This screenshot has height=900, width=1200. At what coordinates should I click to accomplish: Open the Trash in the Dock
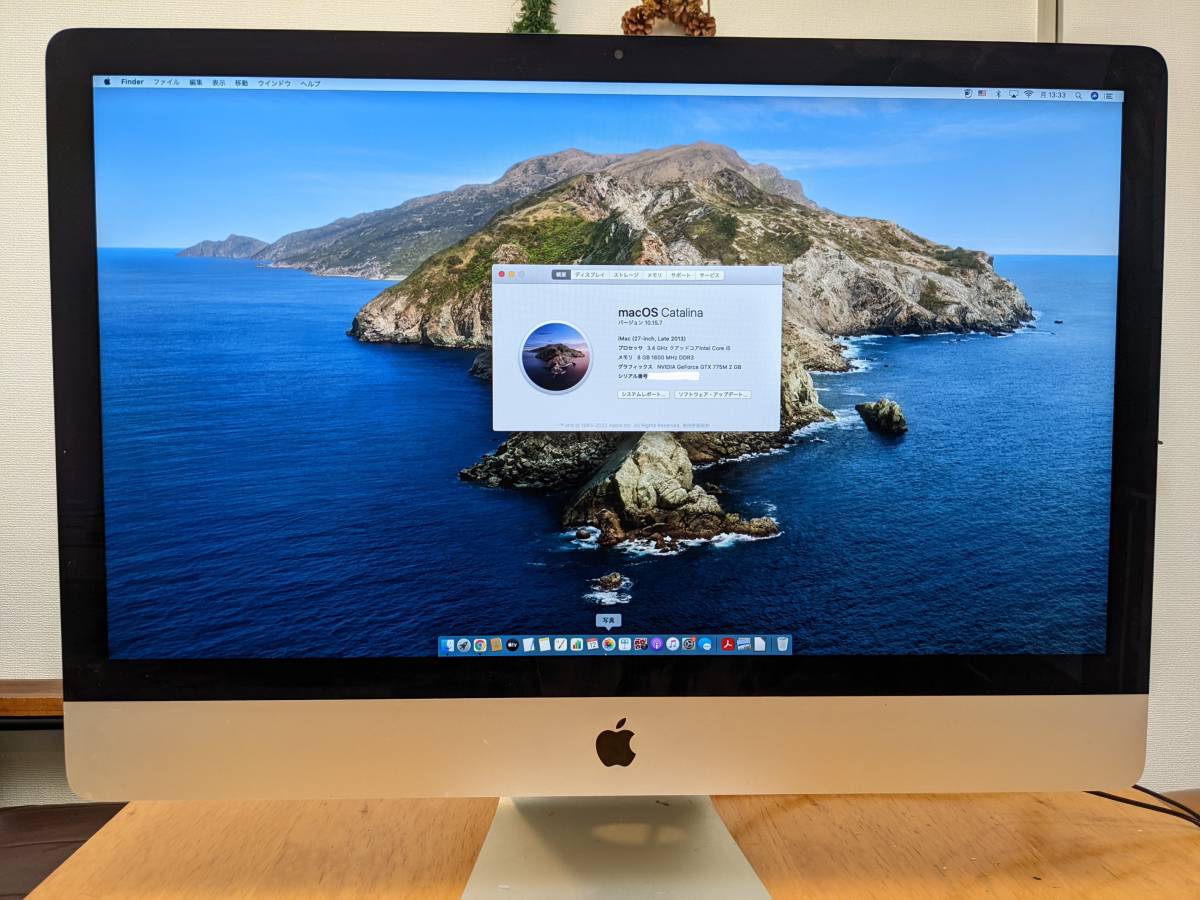[x=782, y=645]
